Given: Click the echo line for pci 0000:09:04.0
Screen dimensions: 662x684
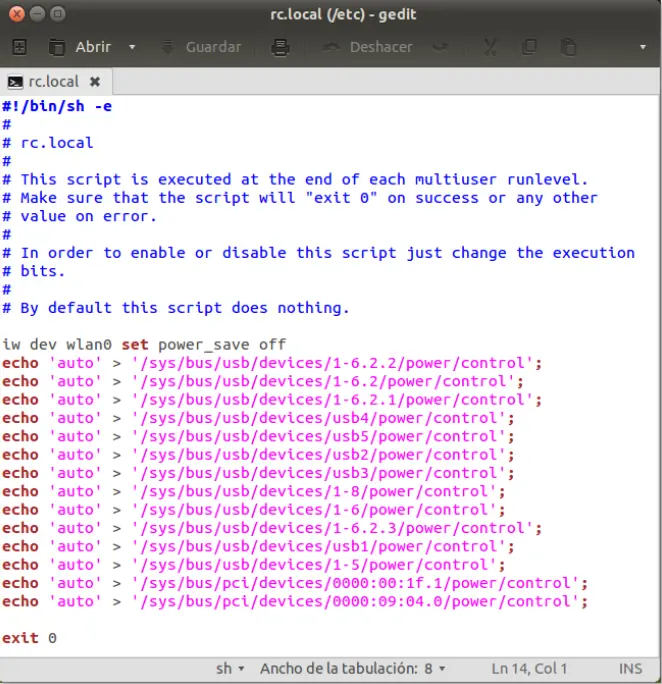Looking at the screenshot, I should coord(295,601).
